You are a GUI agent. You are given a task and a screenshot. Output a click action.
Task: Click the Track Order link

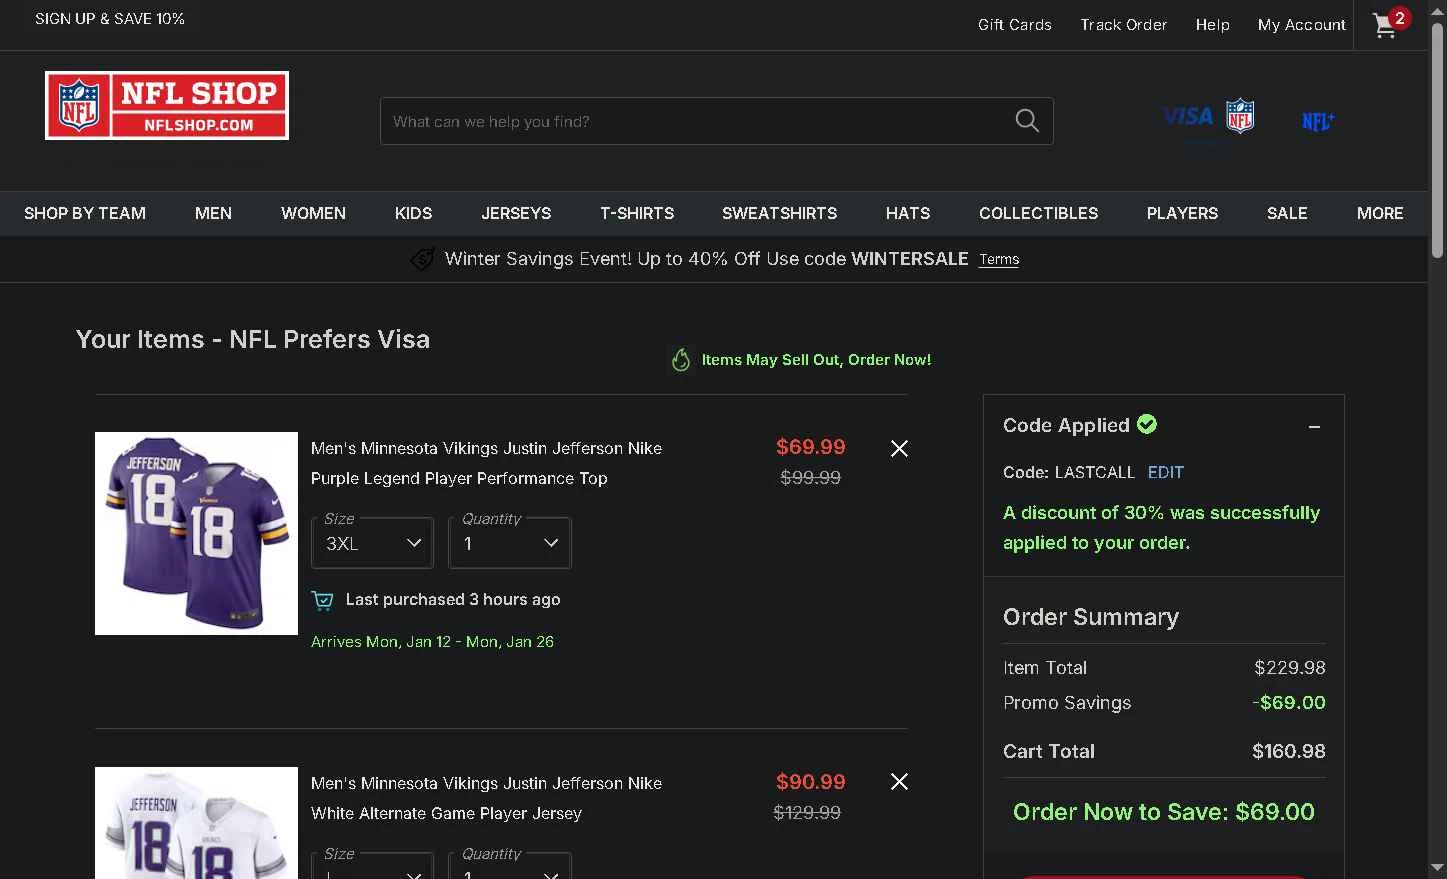click(x=1123, y=25)
